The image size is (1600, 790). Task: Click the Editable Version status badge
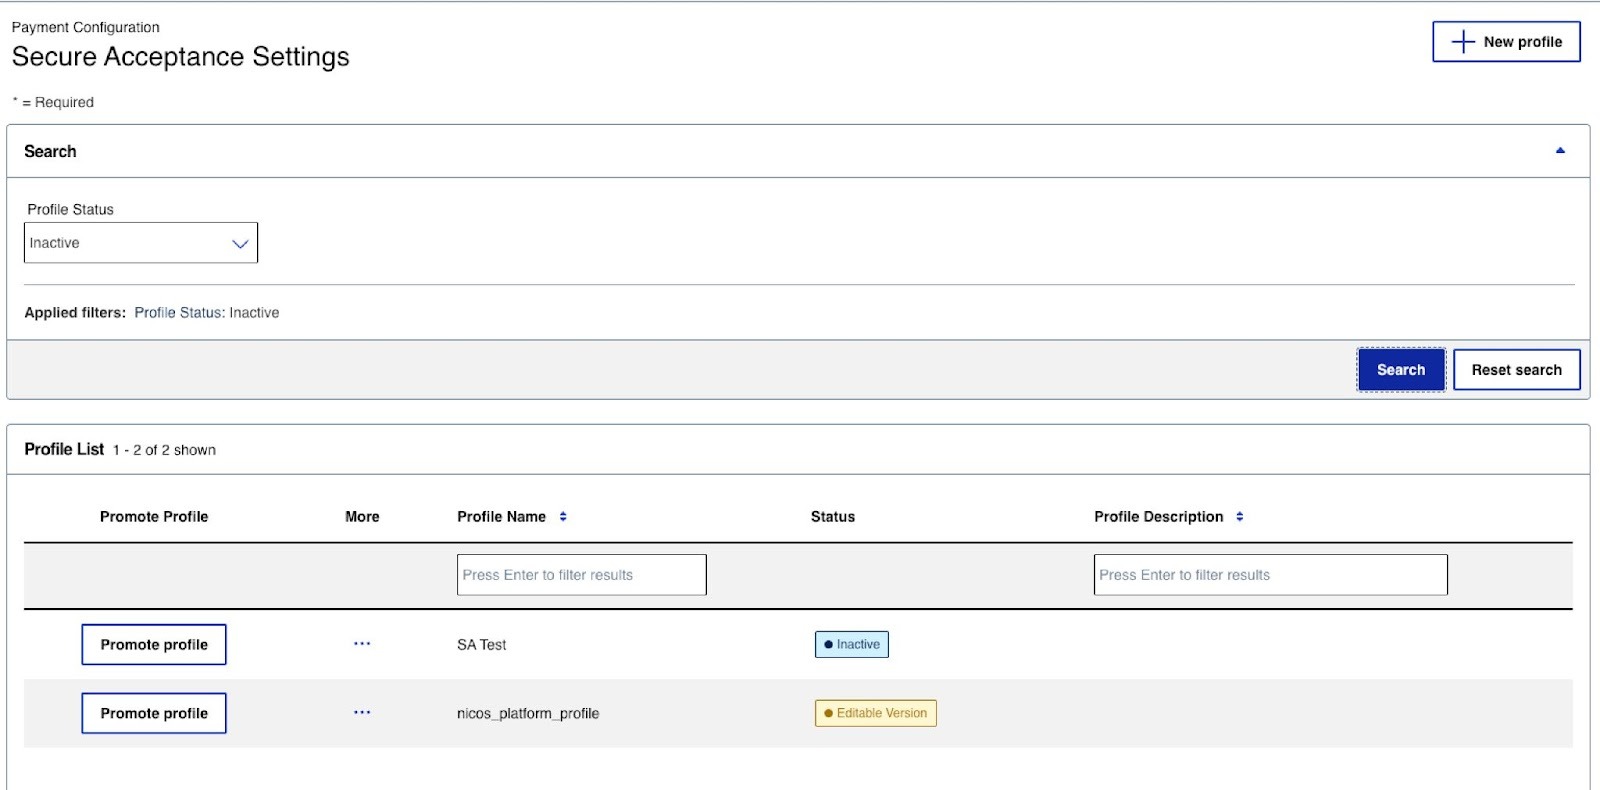pos(876,713)
